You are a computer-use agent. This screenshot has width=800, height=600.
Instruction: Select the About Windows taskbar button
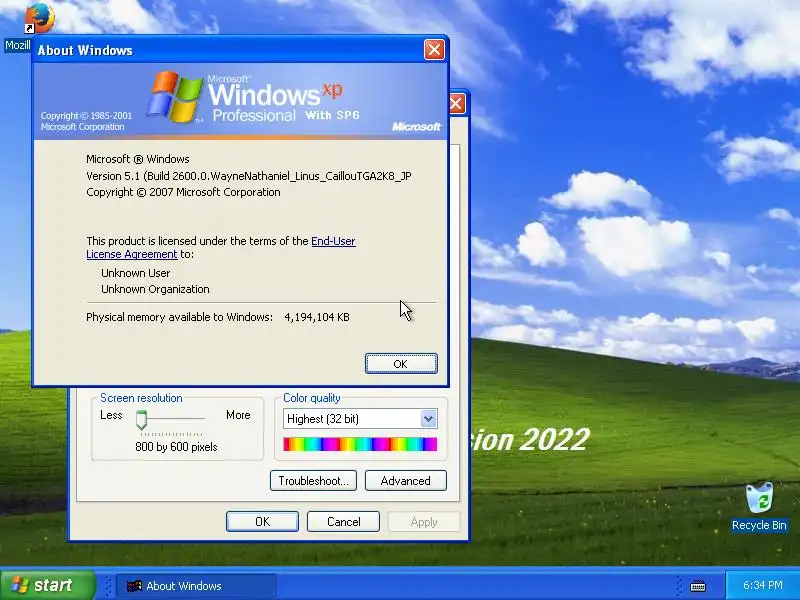[x=196, y=586]
